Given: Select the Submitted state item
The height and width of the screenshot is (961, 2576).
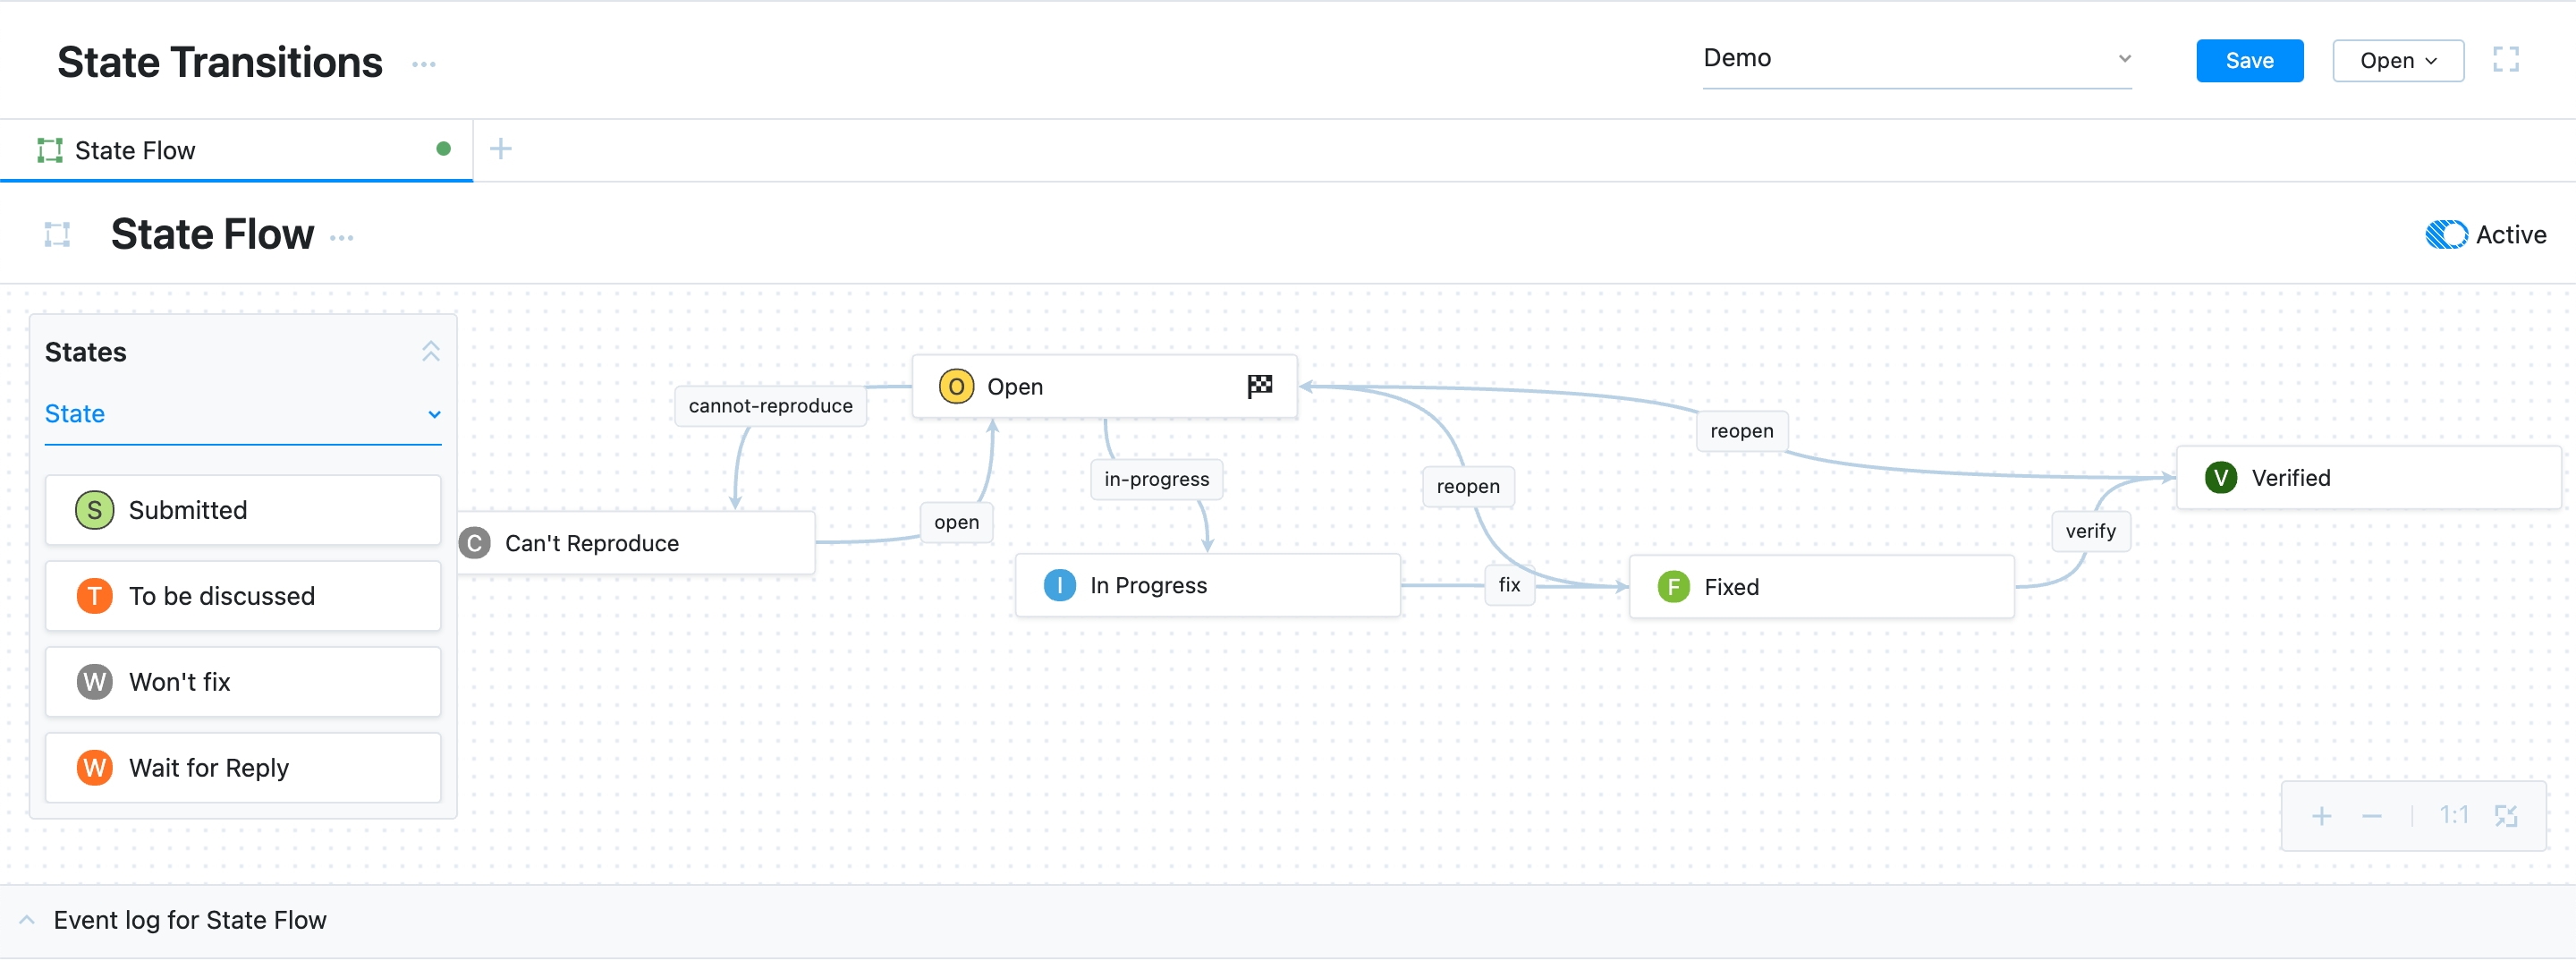Looking at the screenshot, I should [243, 510].
